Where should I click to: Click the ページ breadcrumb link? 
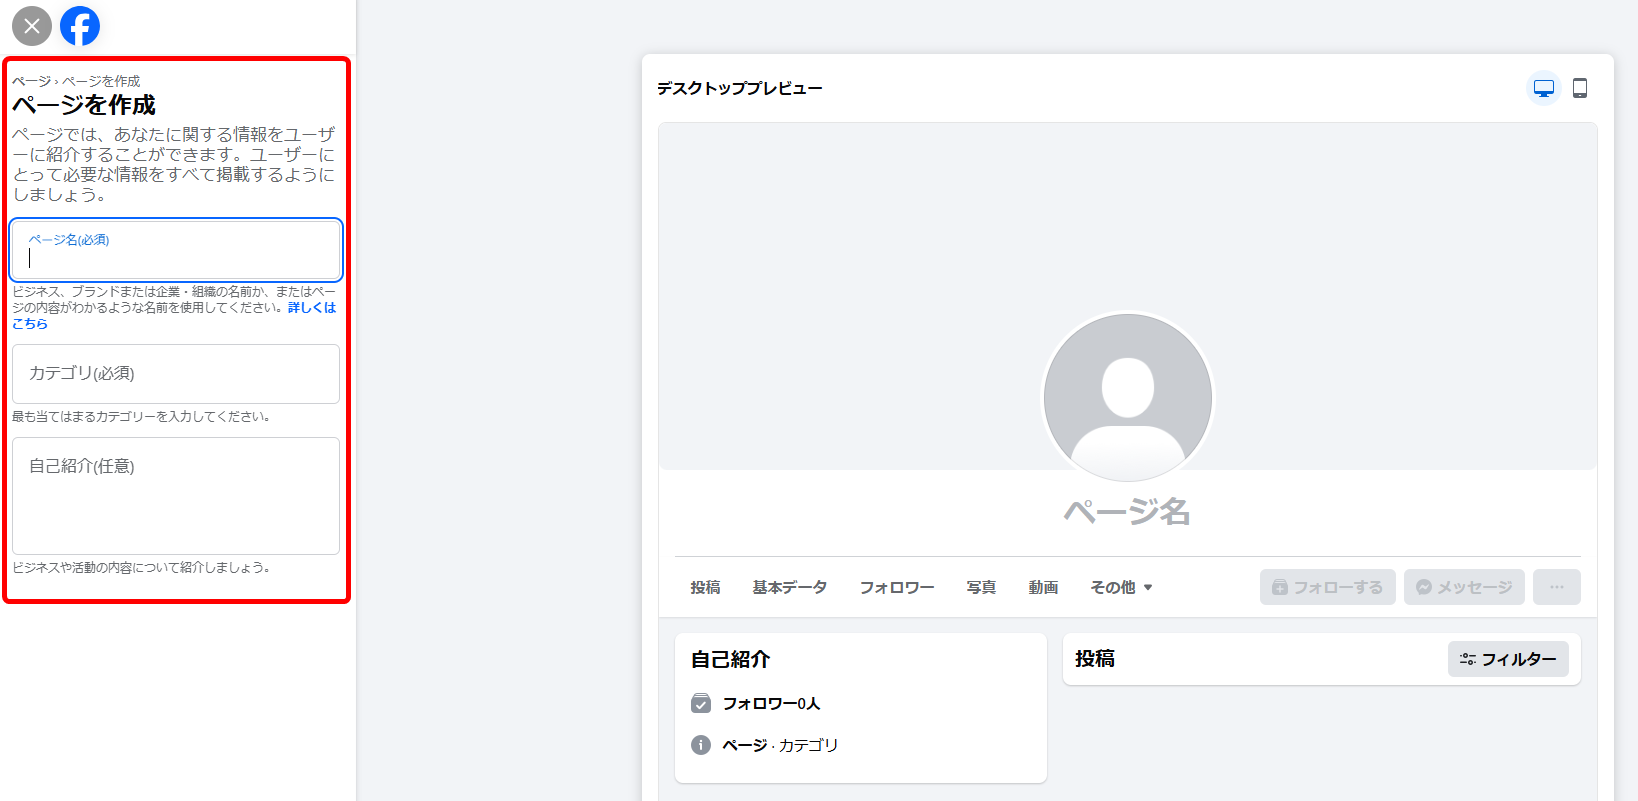point(31,81)
